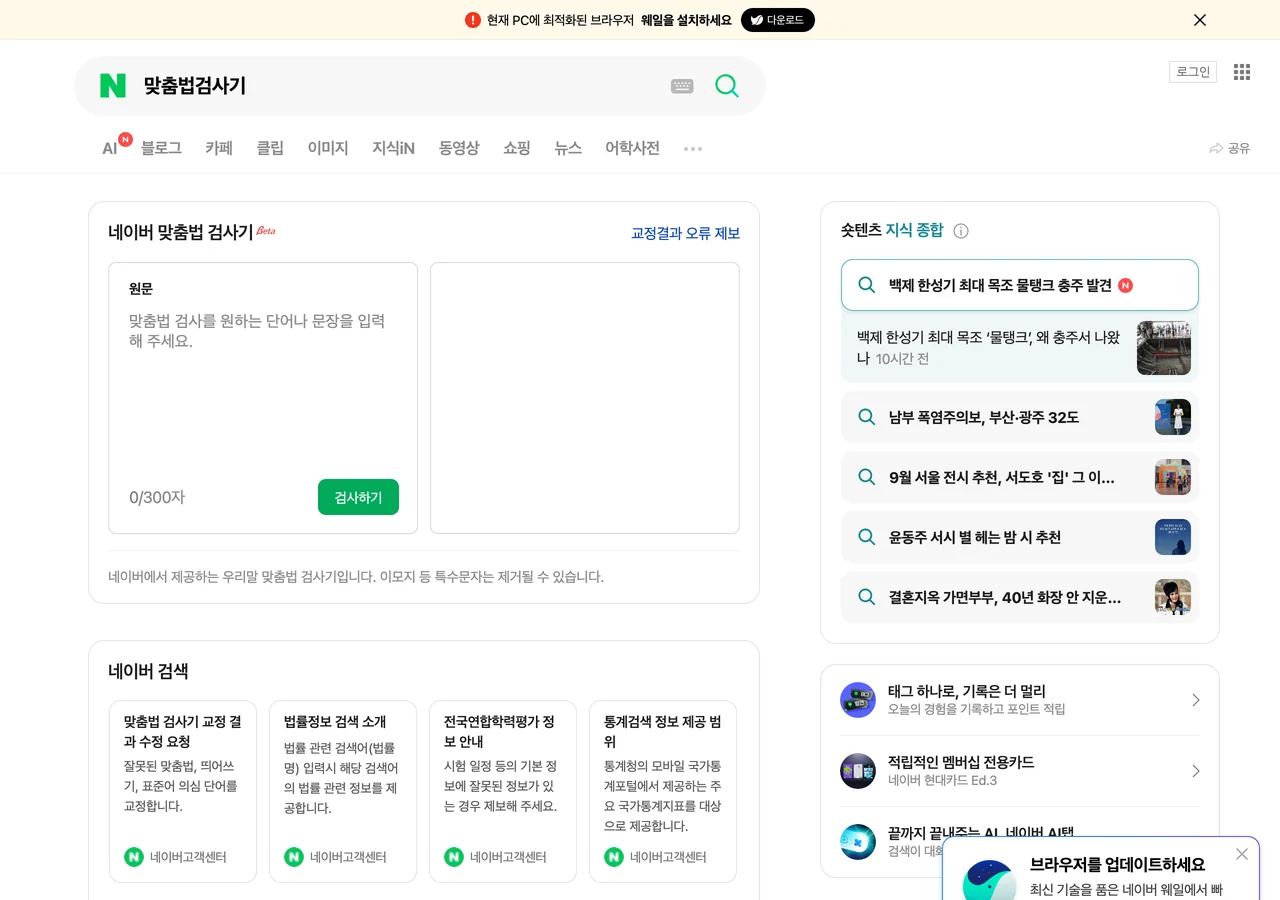Click the 0/300자 character counter
This screenshot has height=900, width=1280.
click(x=157, y=497)
